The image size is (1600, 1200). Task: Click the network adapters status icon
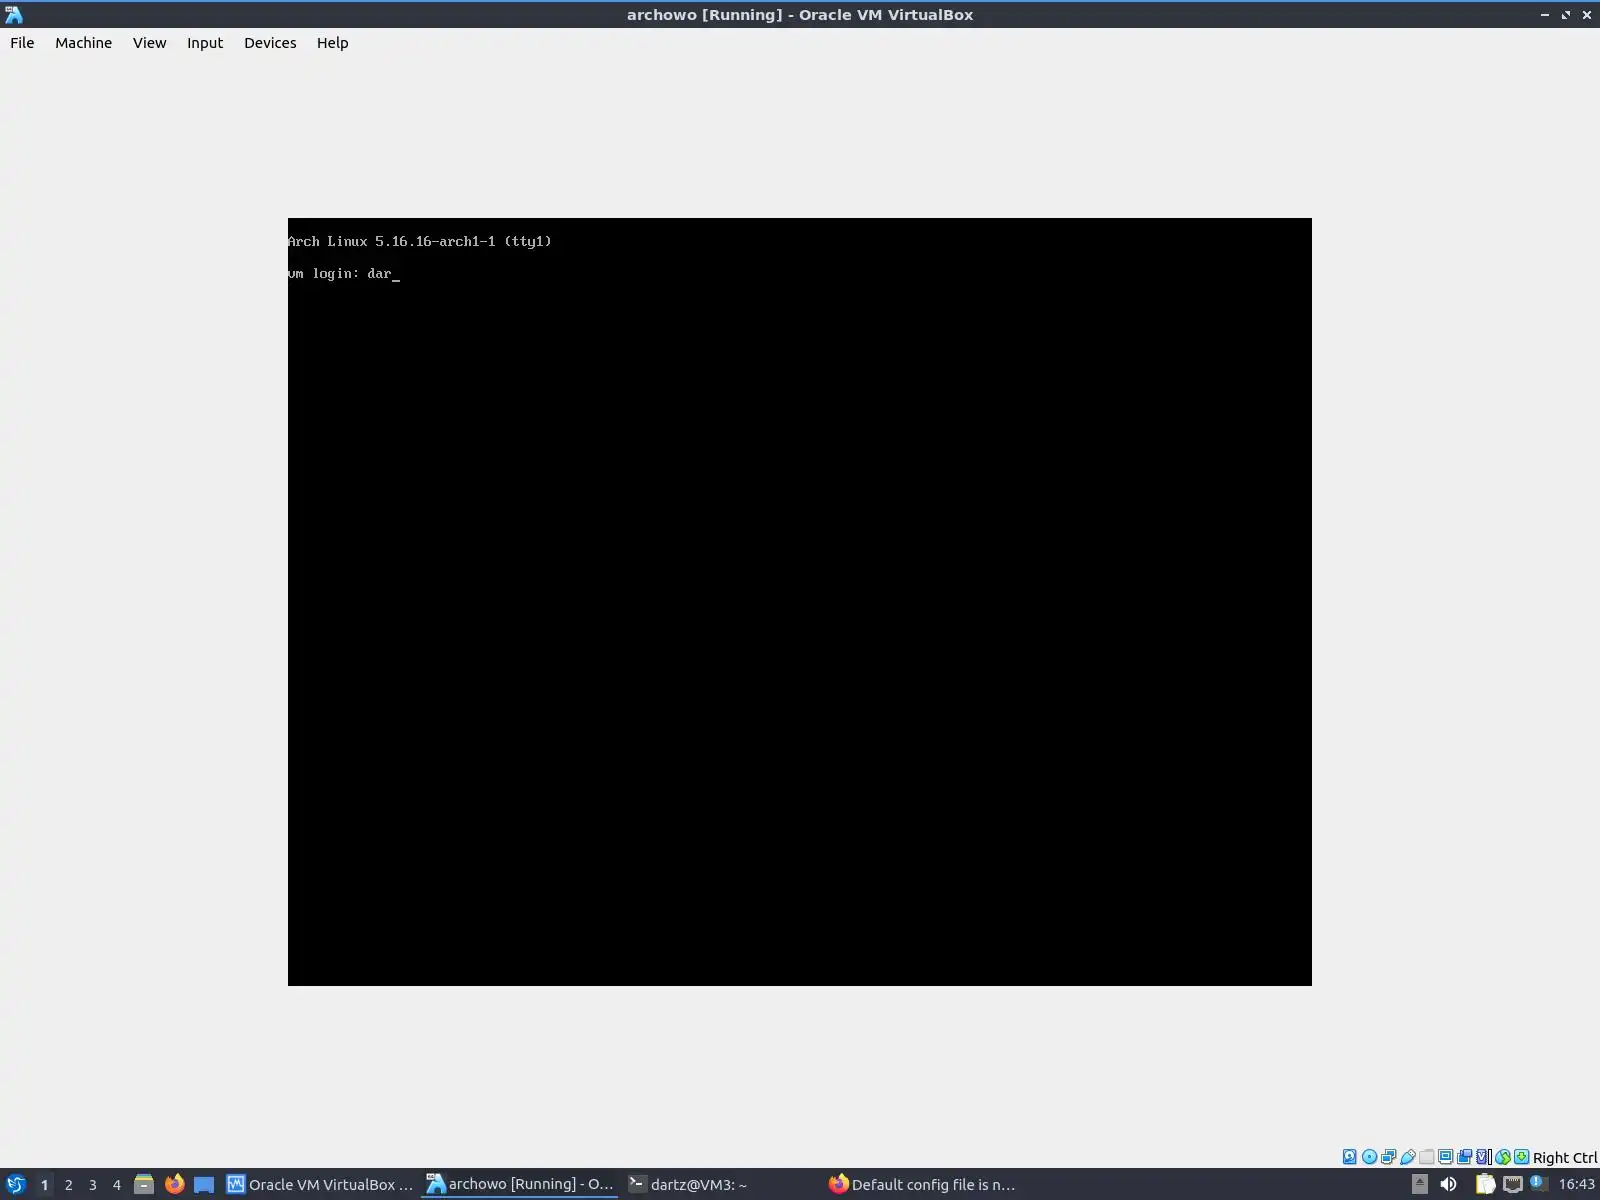click(x=1388, y=1157)
